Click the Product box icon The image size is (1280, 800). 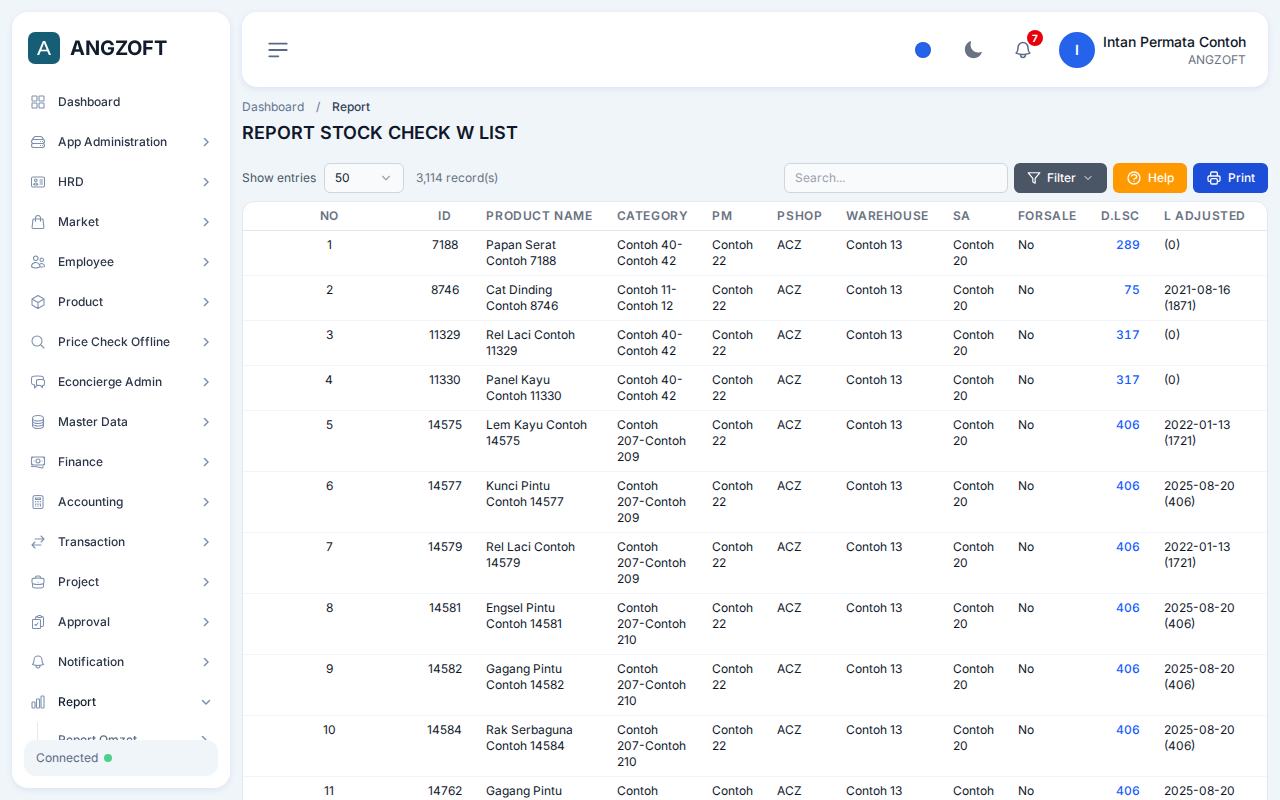(38, 302)
